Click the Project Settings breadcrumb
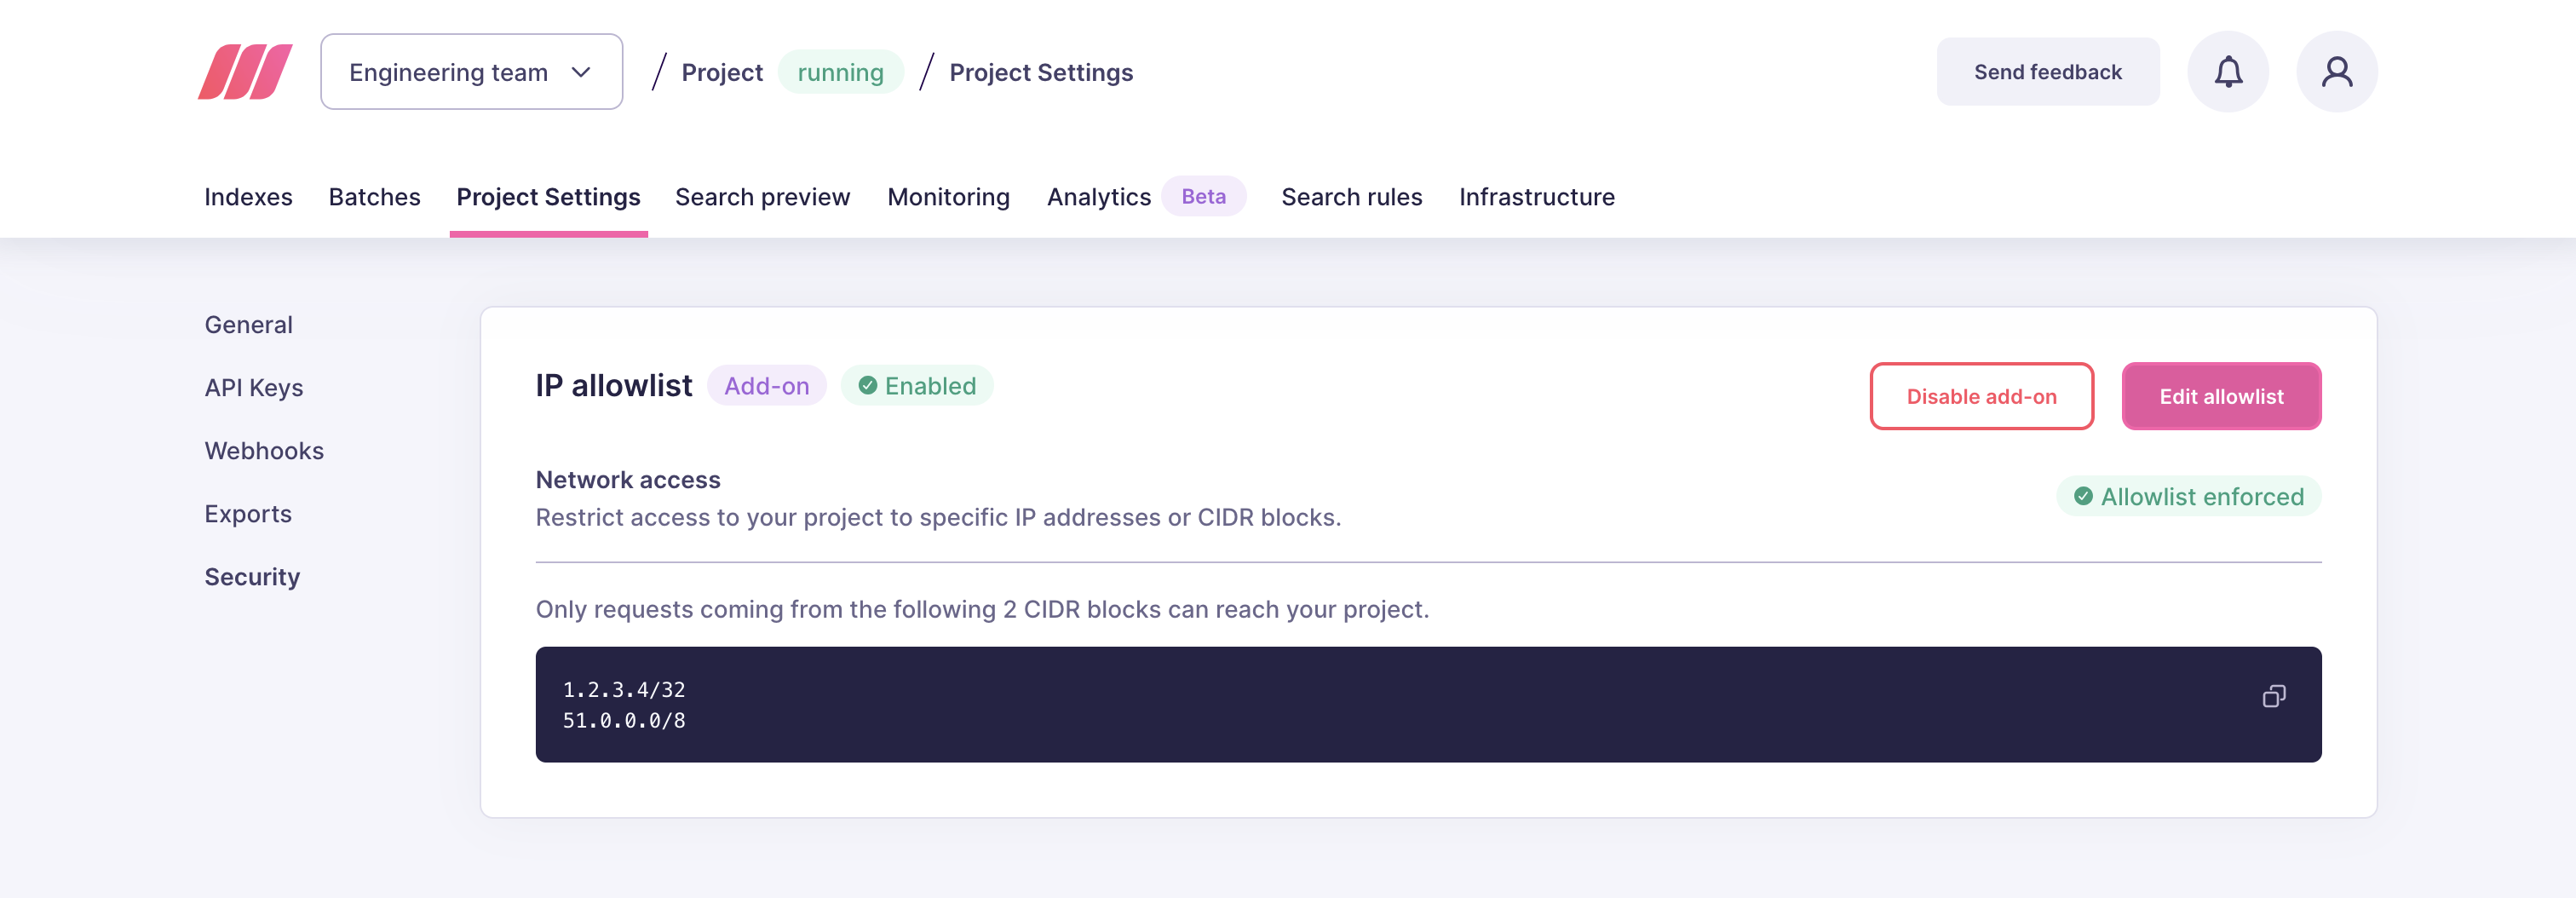The image size is (2576, 898). tap(1040, 72)
